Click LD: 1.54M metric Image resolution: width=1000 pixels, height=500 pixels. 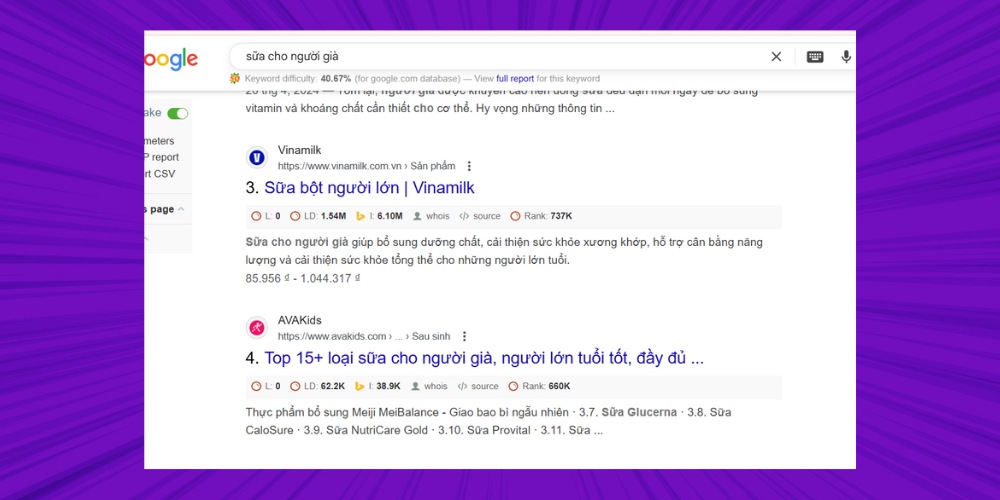[318, 216]
